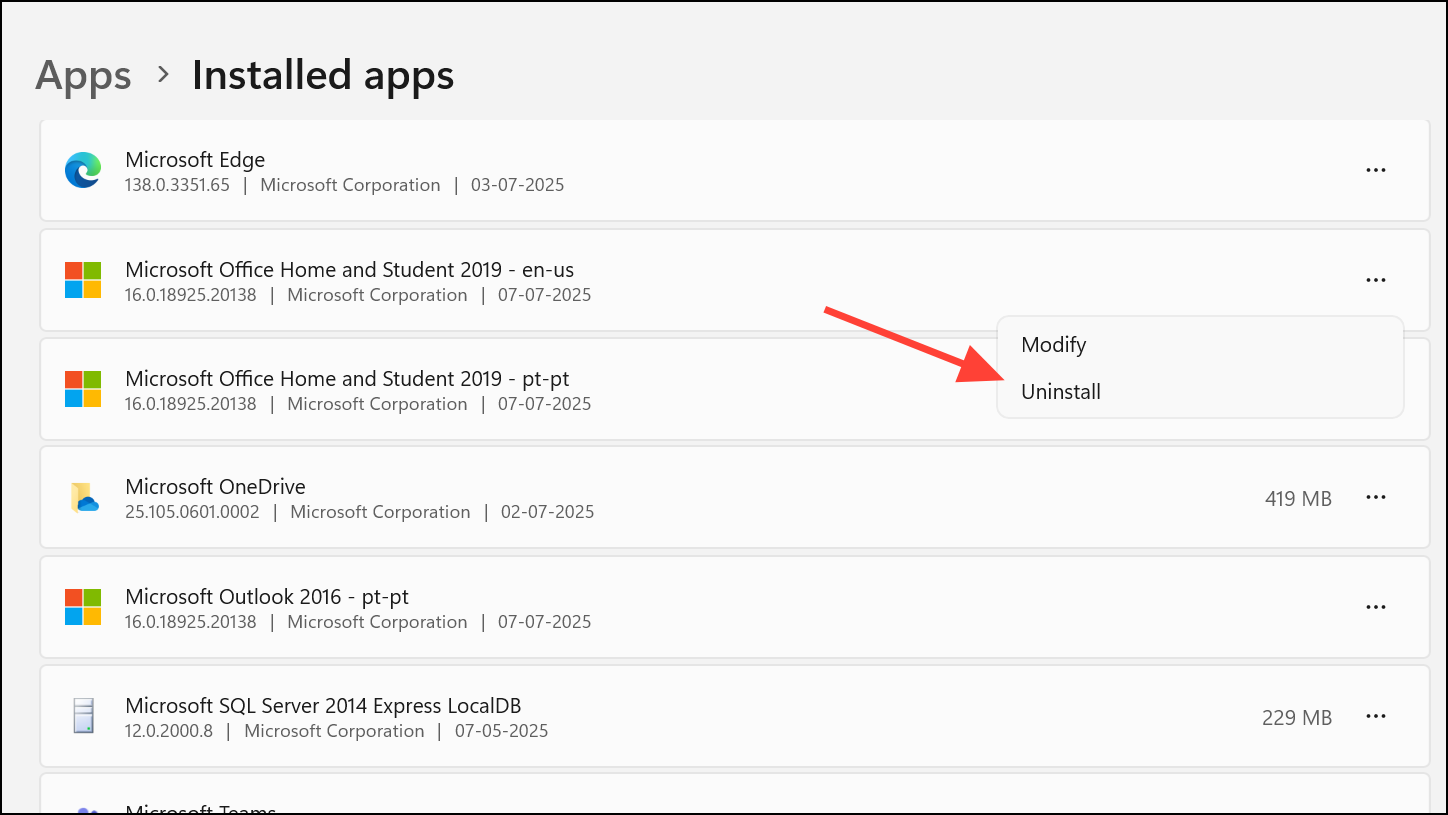
Task: Click the OneDrive install date 02-07-2025
Action: (548, 512)
